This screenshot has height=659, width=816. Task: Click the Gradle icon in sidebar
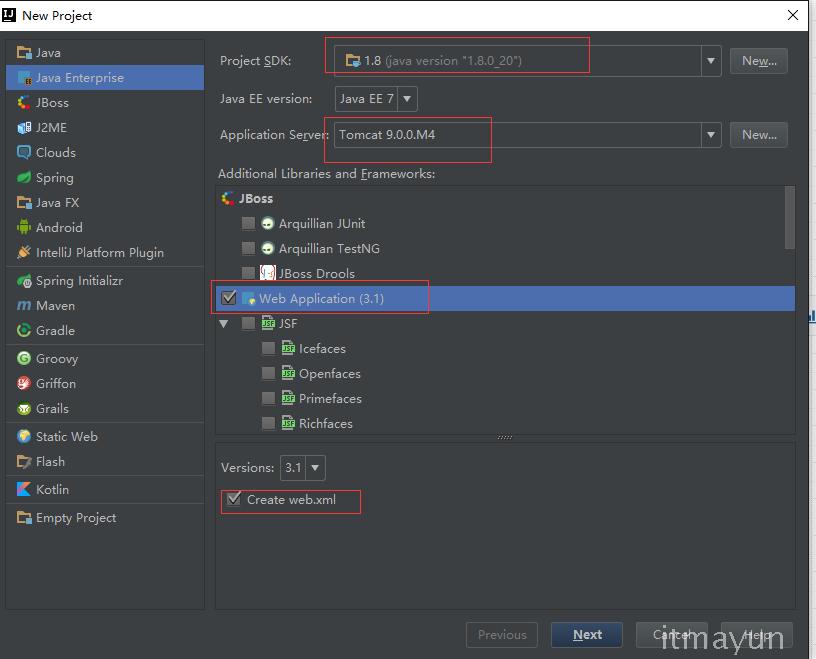point(24,331)
